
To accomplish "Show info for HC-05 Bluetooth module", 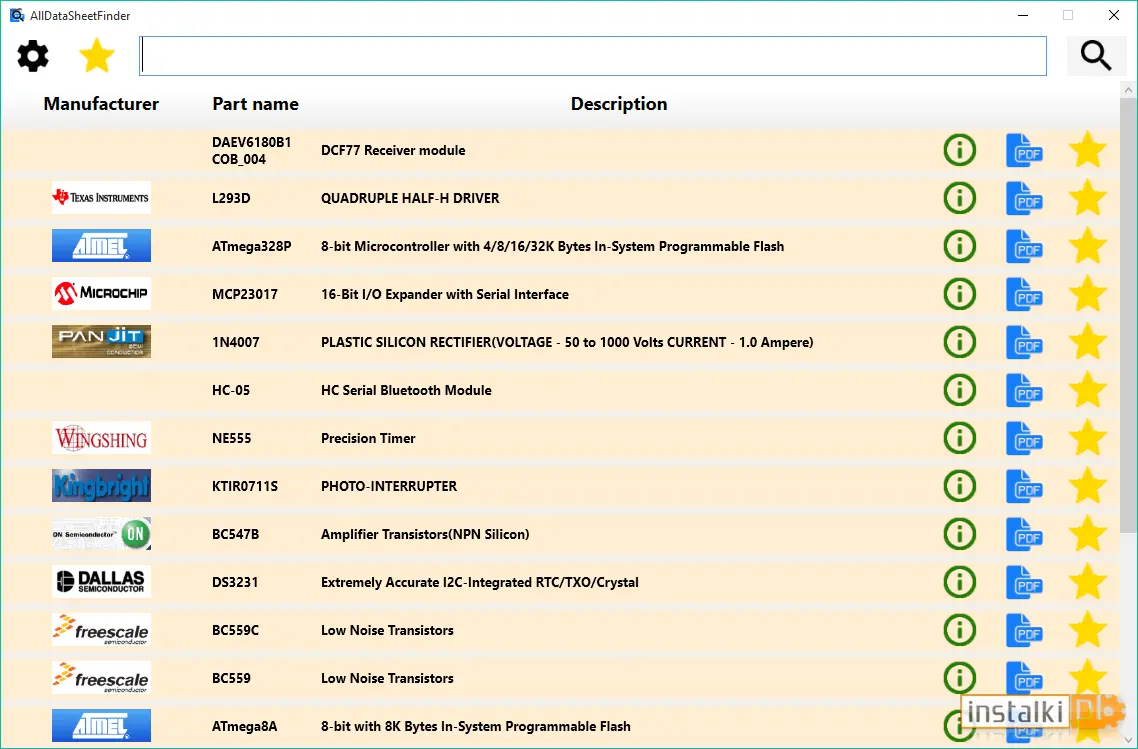I will 959,390.
